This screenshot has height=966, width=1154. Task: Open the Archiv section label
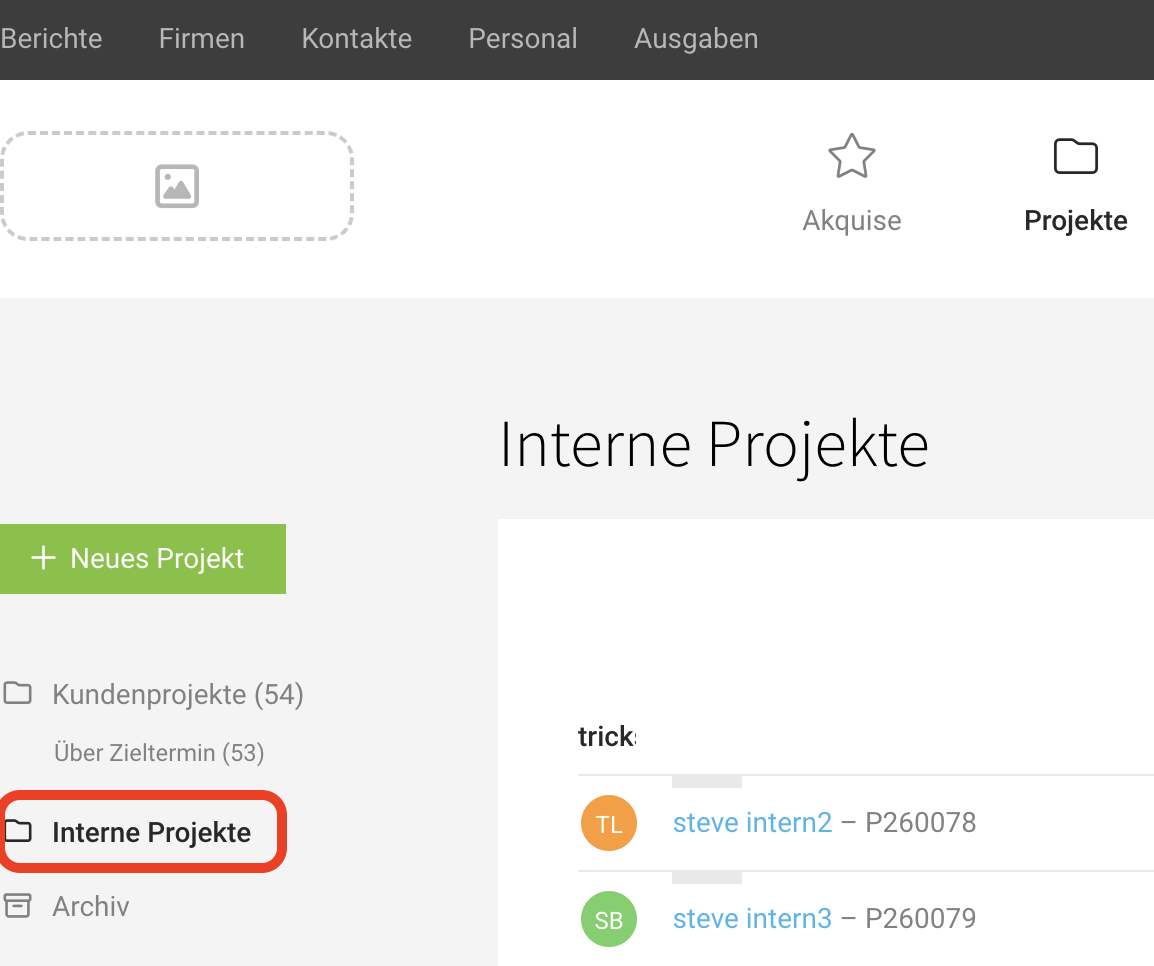[91, 907]
